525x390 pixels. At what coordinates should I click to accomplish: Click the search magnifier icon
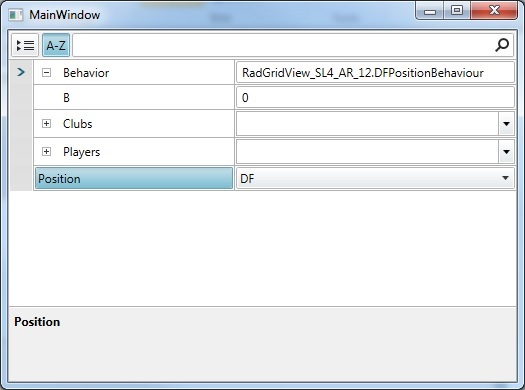coord(502,45)
